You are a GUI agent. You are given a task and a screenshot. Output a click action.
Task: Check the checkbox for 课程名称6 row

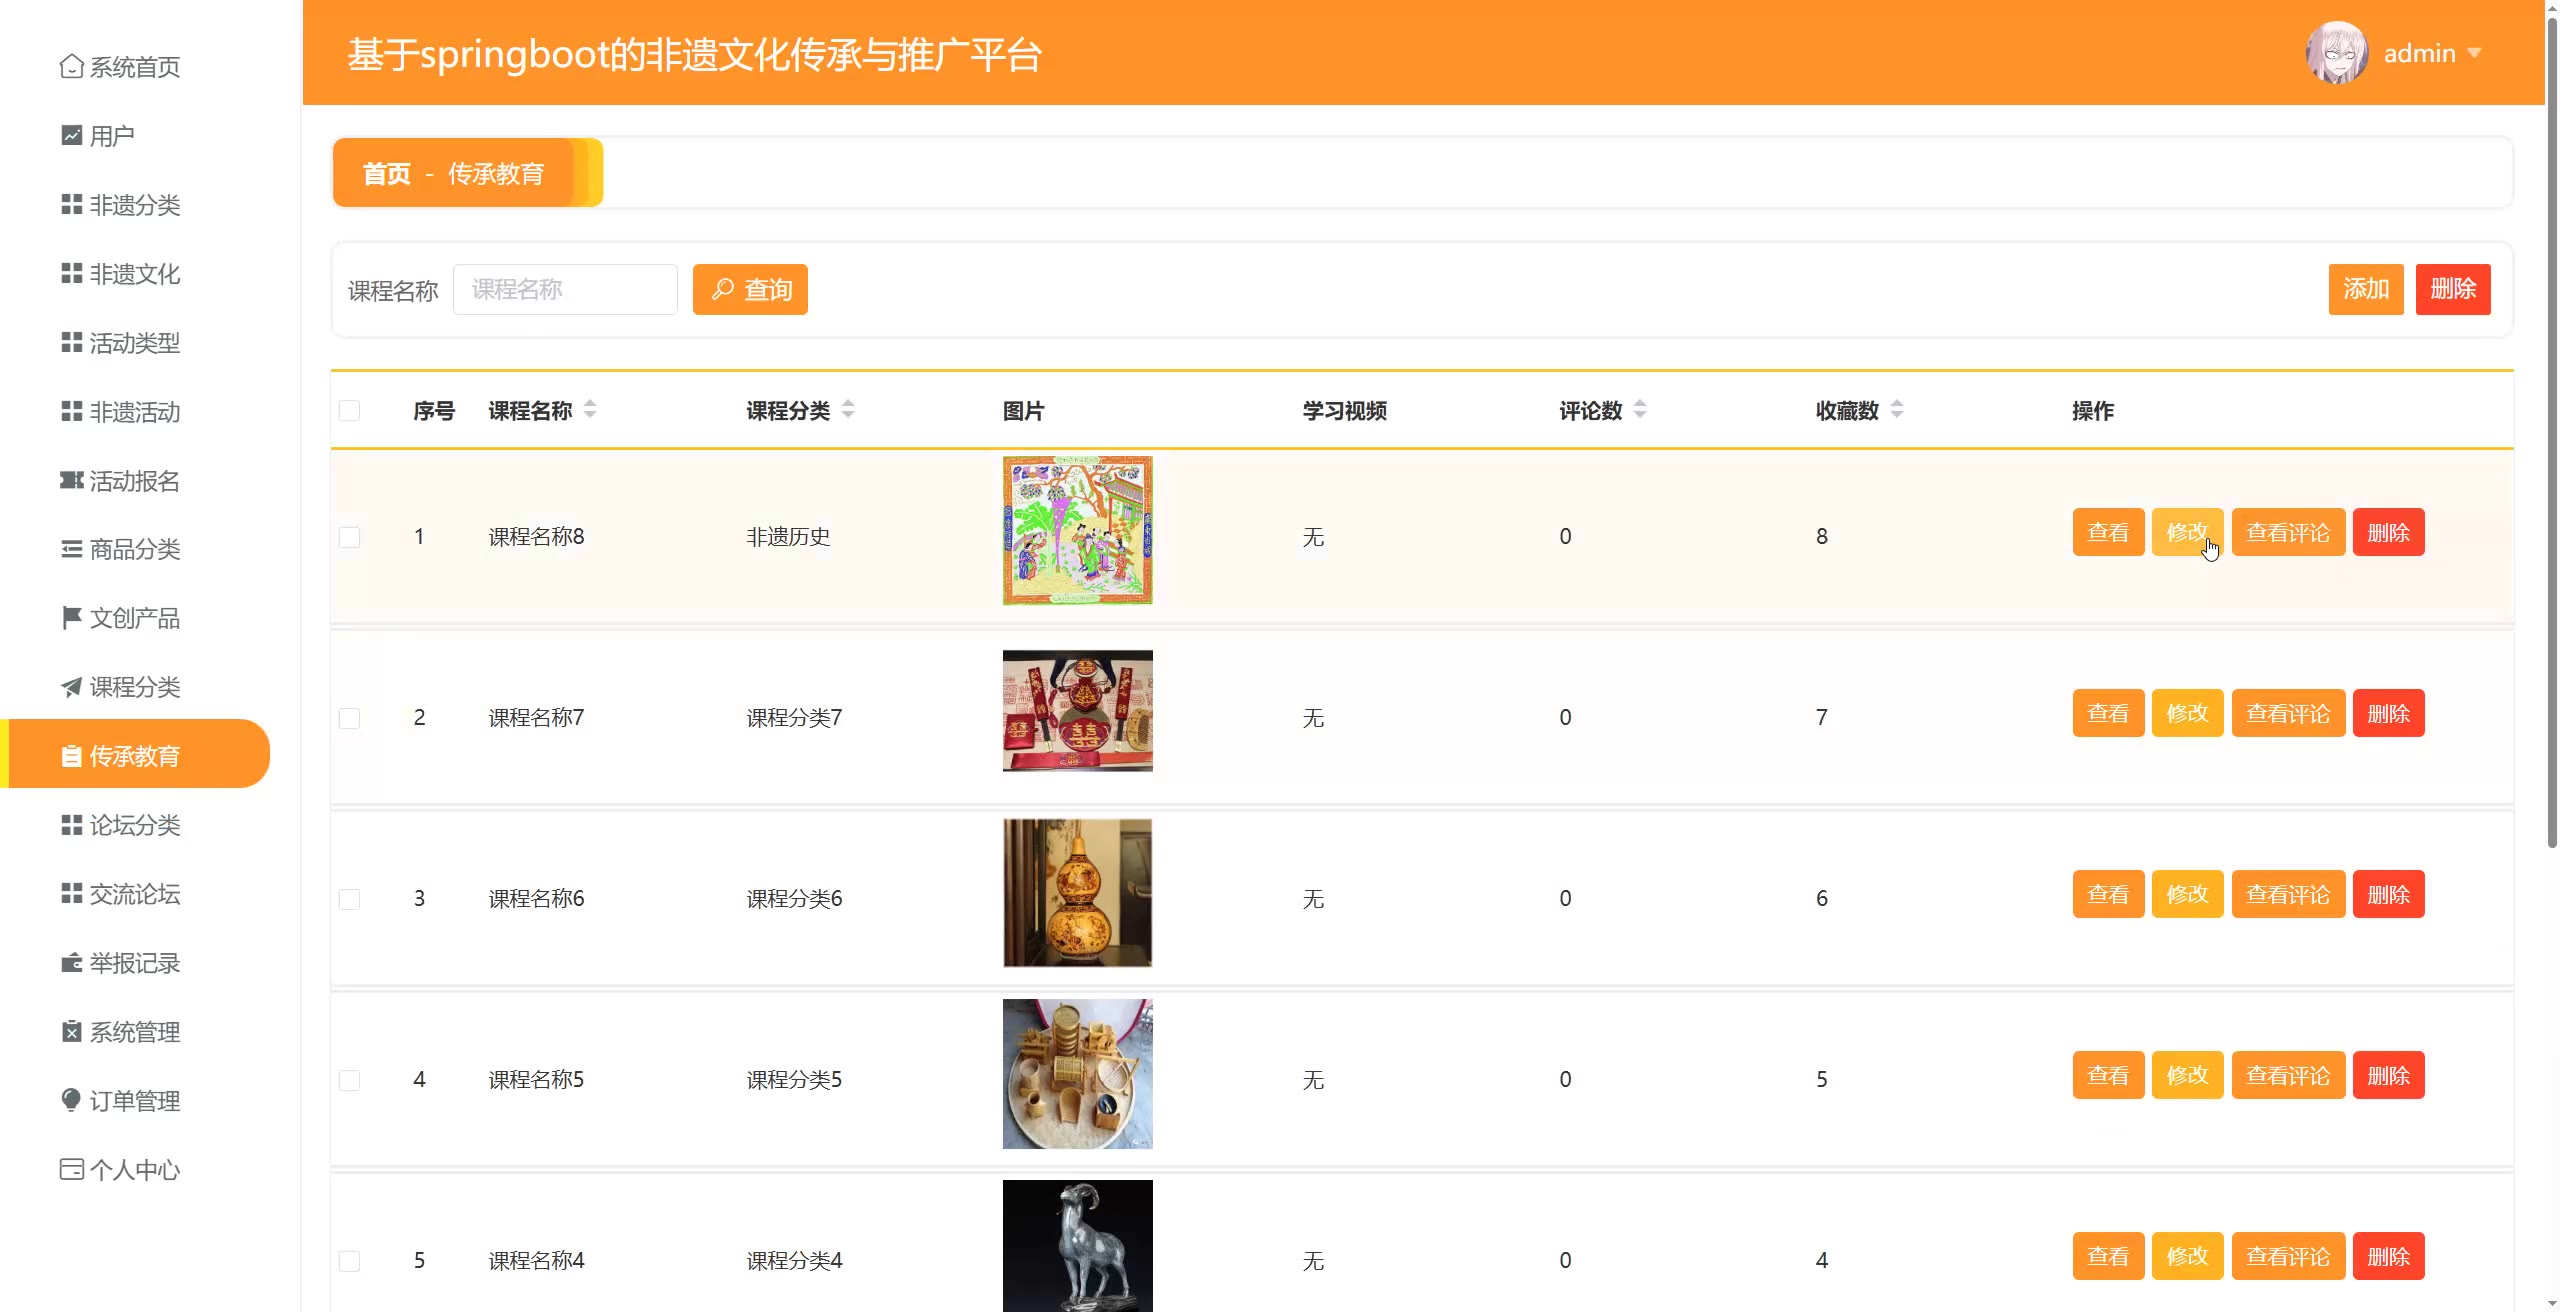(x=349, y=899)
